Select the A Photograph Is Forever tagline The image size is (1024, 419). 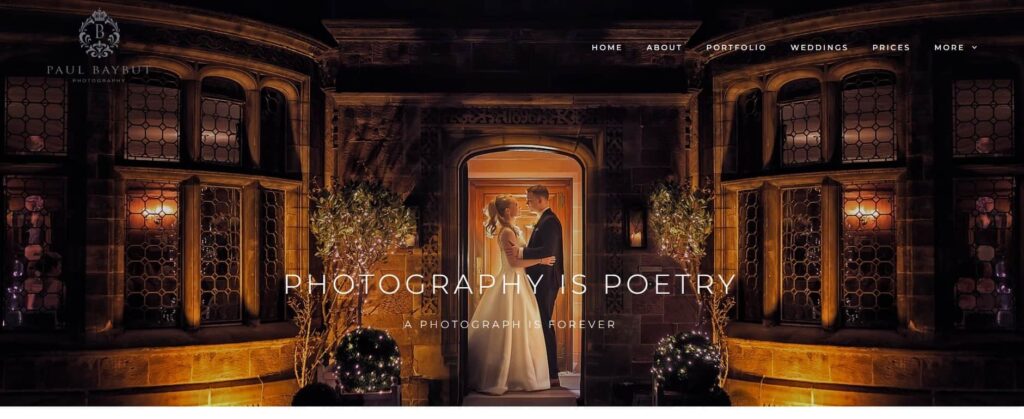click(x=509, y=324)
